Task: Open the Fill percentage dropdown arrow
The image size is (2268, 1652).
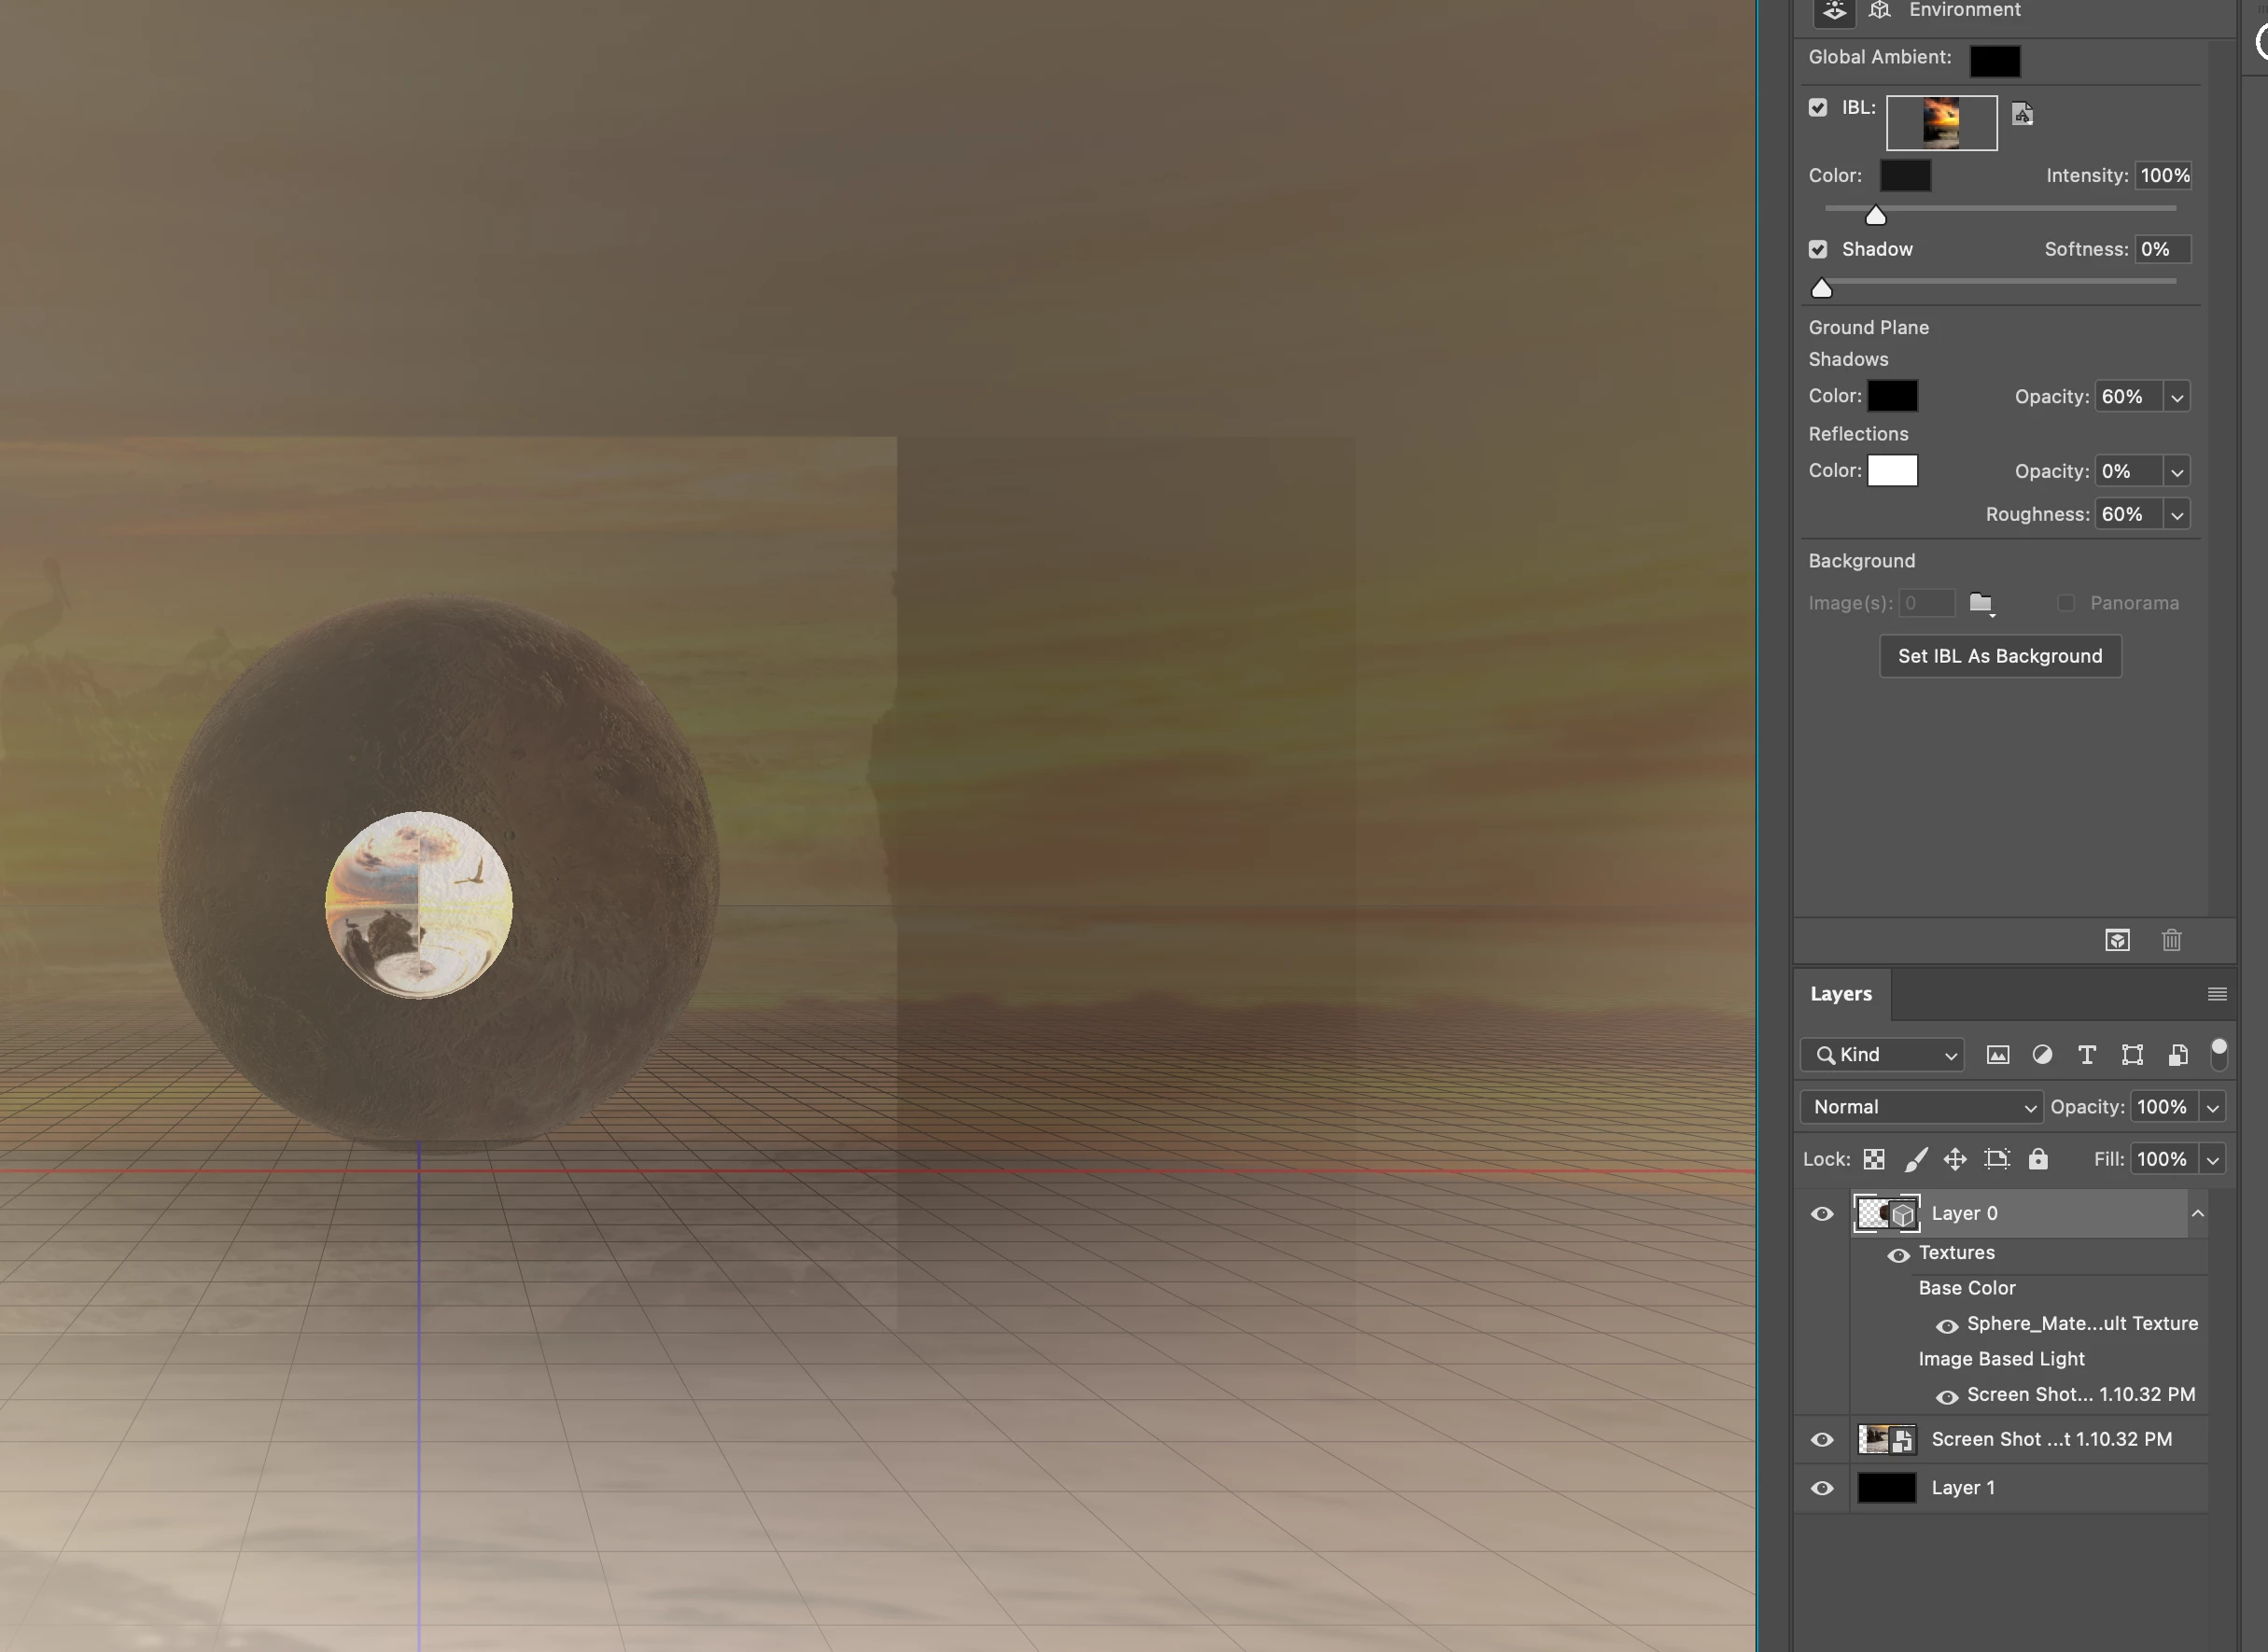Action: 2213,1160
